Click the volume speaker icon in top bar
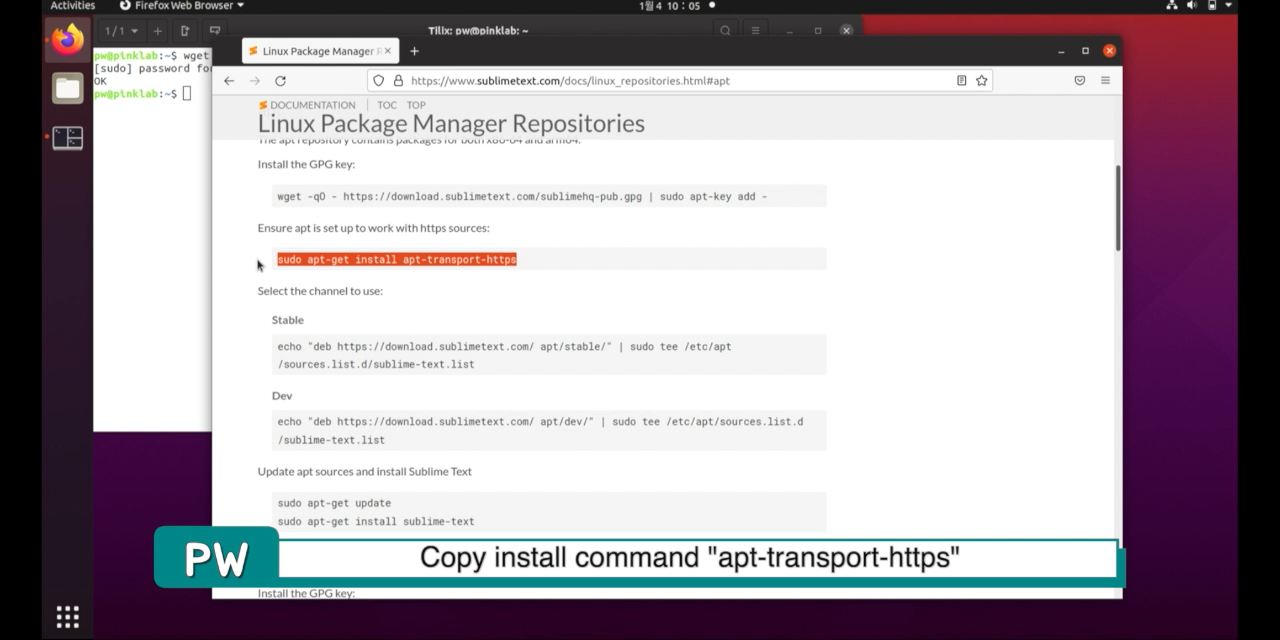The height and width of the screenshot is (640, 1280). point(1192,6)
